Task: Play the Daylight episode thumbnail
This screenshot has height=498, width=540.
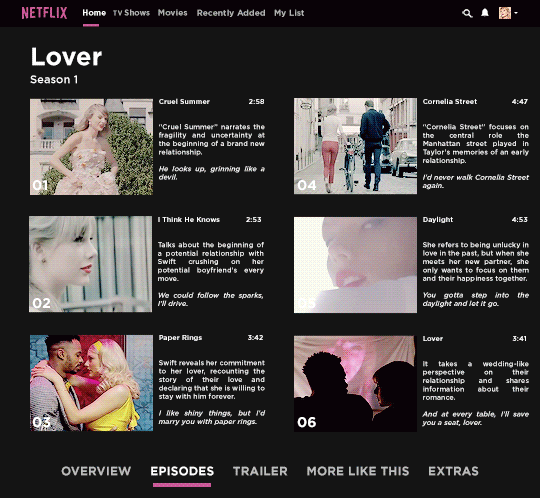Action: coord(355,265)
